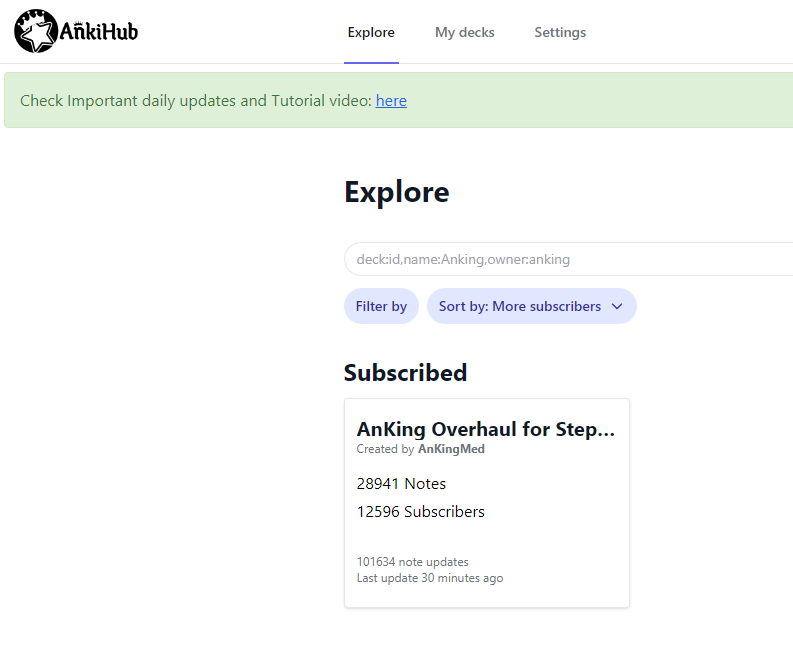Click the Last update 30 minutes ago text
Image resolution: width=793 pixels, height=668 pixels.
[429, 578]
